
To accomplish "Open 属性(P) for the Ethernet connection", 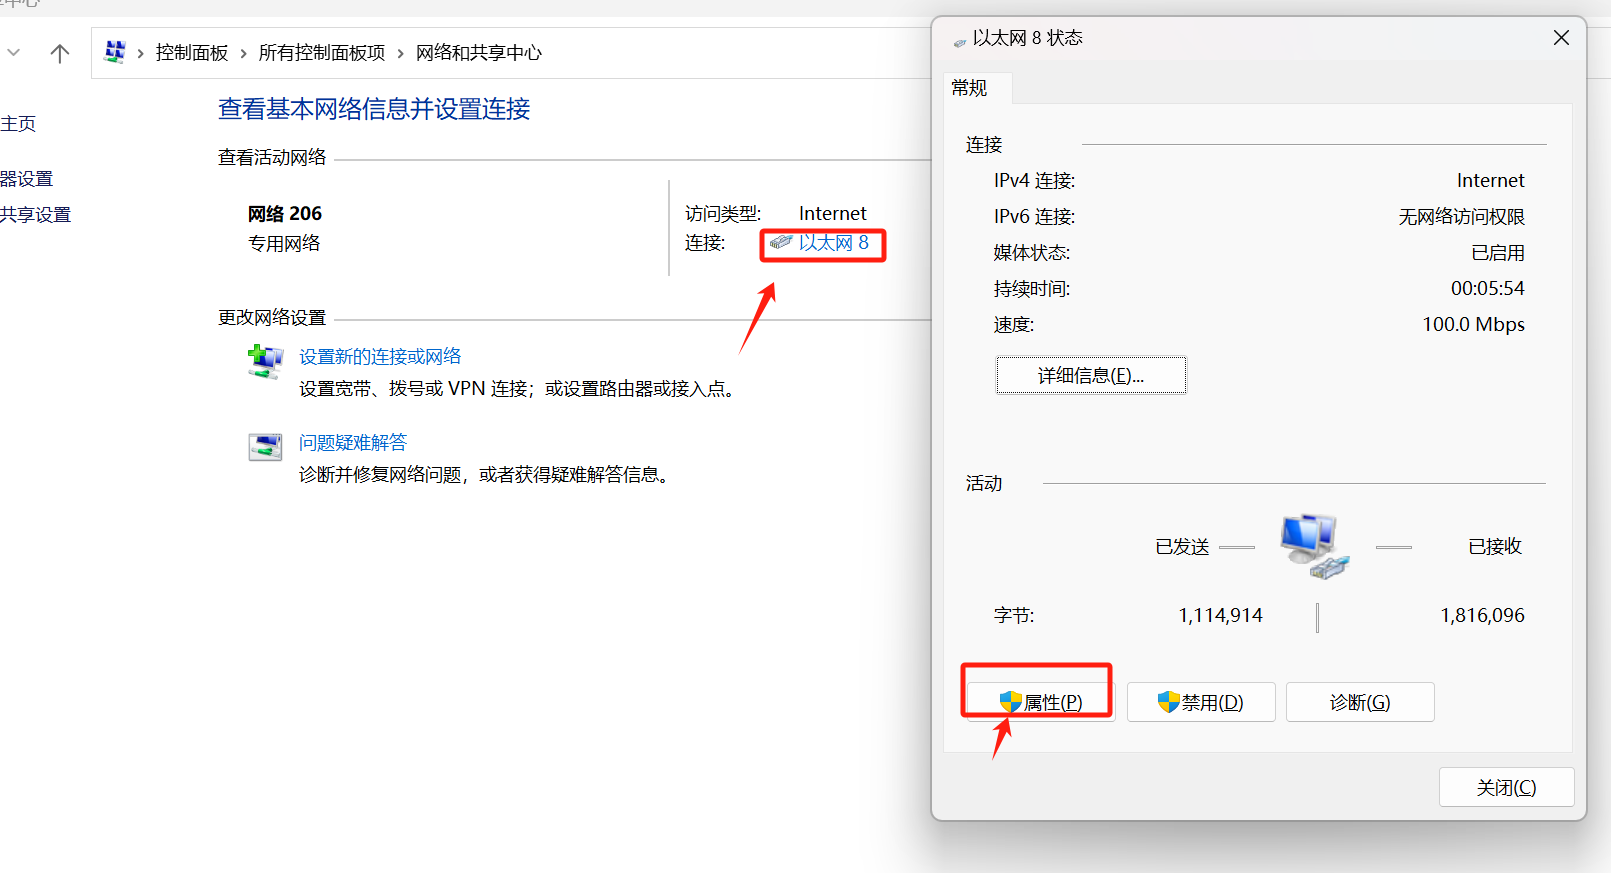I will pyautogui.click(x=1040, y=702).
